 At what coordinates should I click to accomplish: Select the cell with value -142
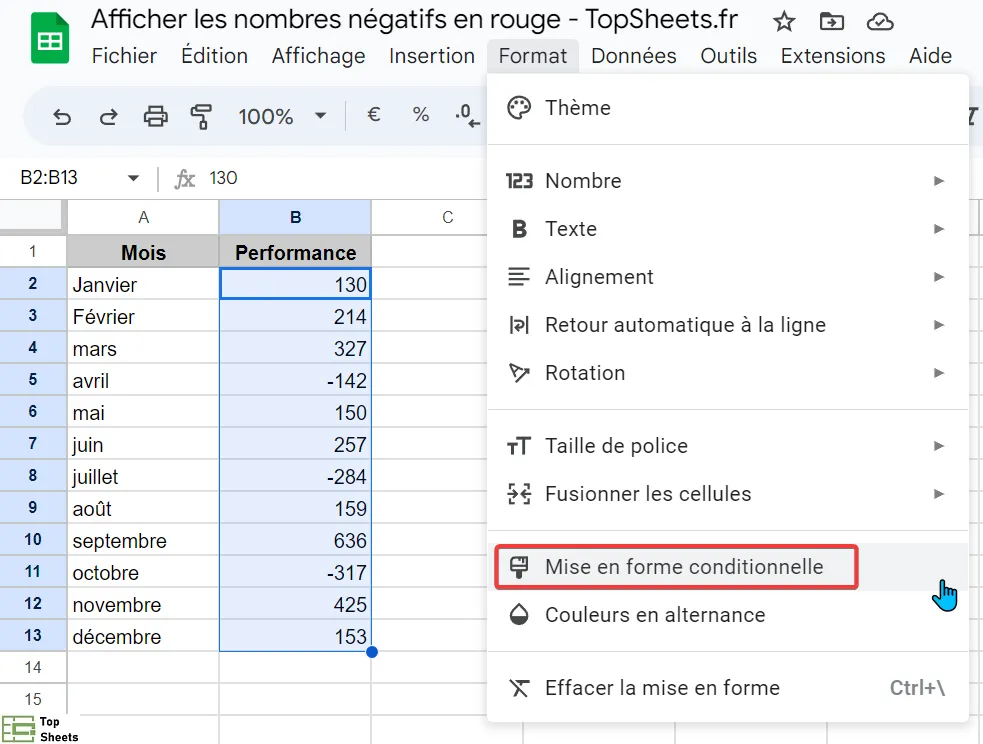(x=295, y=380)
